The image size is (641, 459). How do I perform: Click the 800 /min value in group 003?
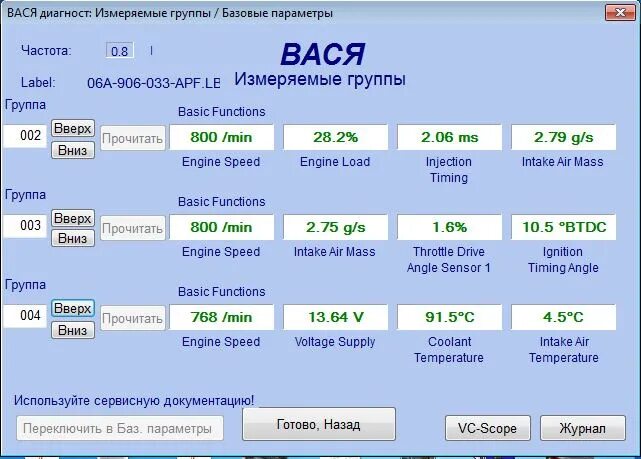222,227
